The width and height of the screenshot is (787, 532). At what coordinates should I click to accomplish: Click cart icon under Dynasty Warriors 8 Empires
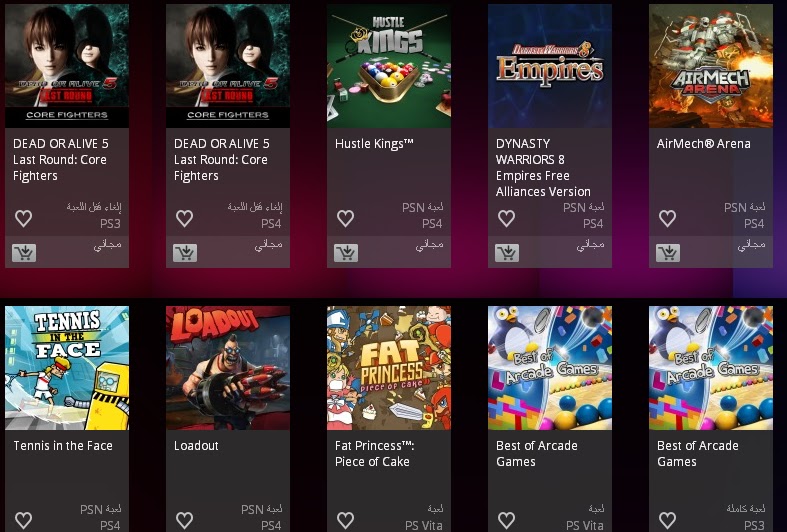tap(507, 252)
